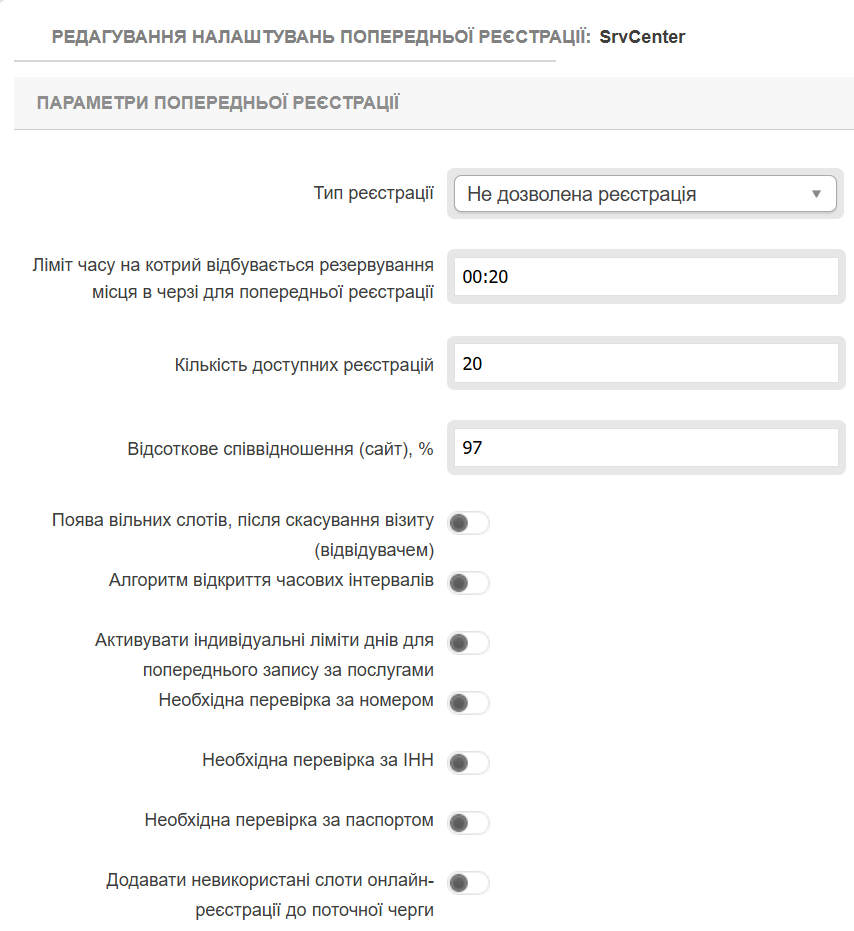Toggle adding unused online slots to queue
This screenshot has width=854, height=931.
click(468, 883)
